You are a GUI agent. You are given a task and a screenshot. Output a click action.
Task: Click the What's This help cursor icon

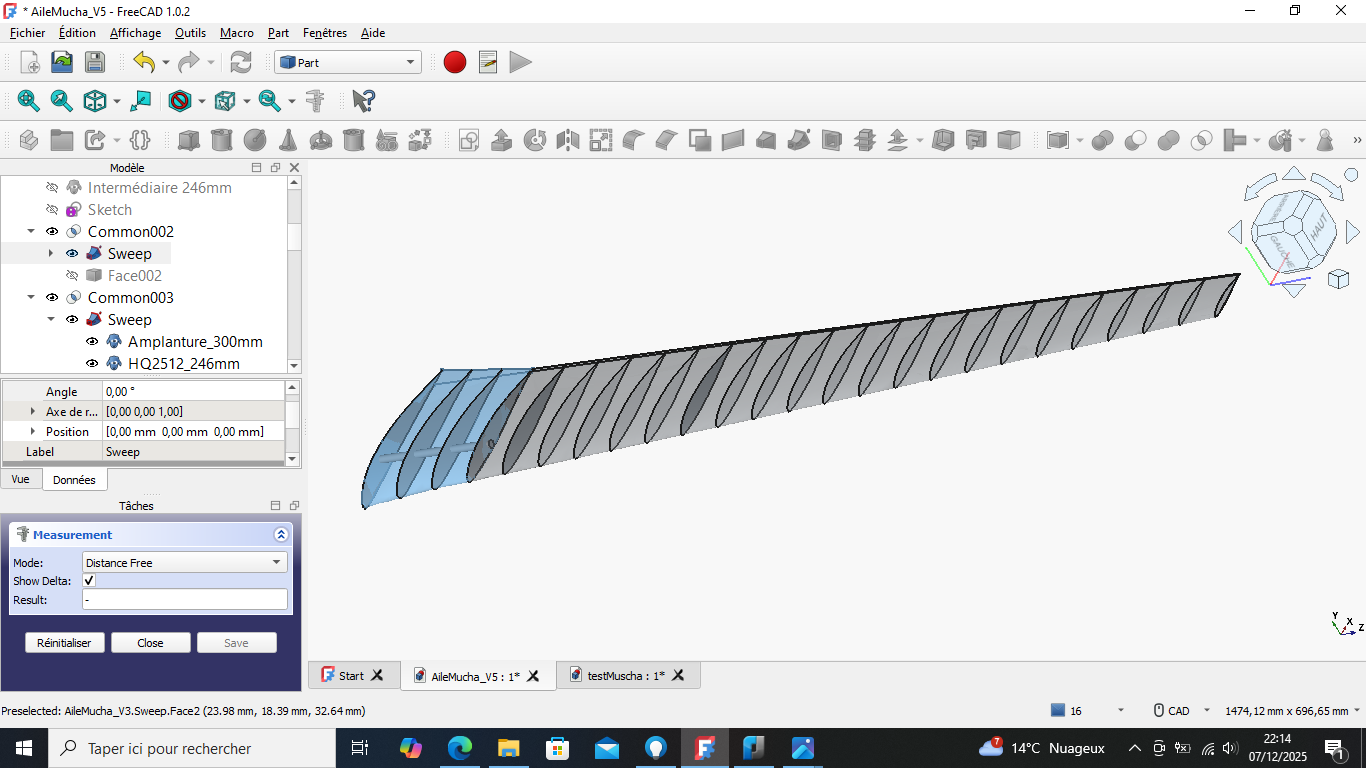click(x=364, y=101)
